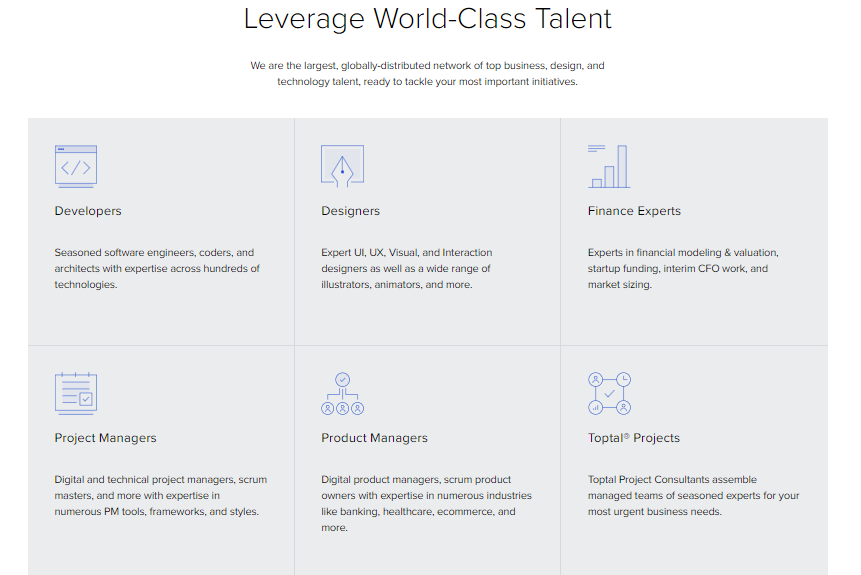This screenshot has width=861, height=575.
Task: Click the Project Managers checklist icon
Action: (x=76, y=393)
